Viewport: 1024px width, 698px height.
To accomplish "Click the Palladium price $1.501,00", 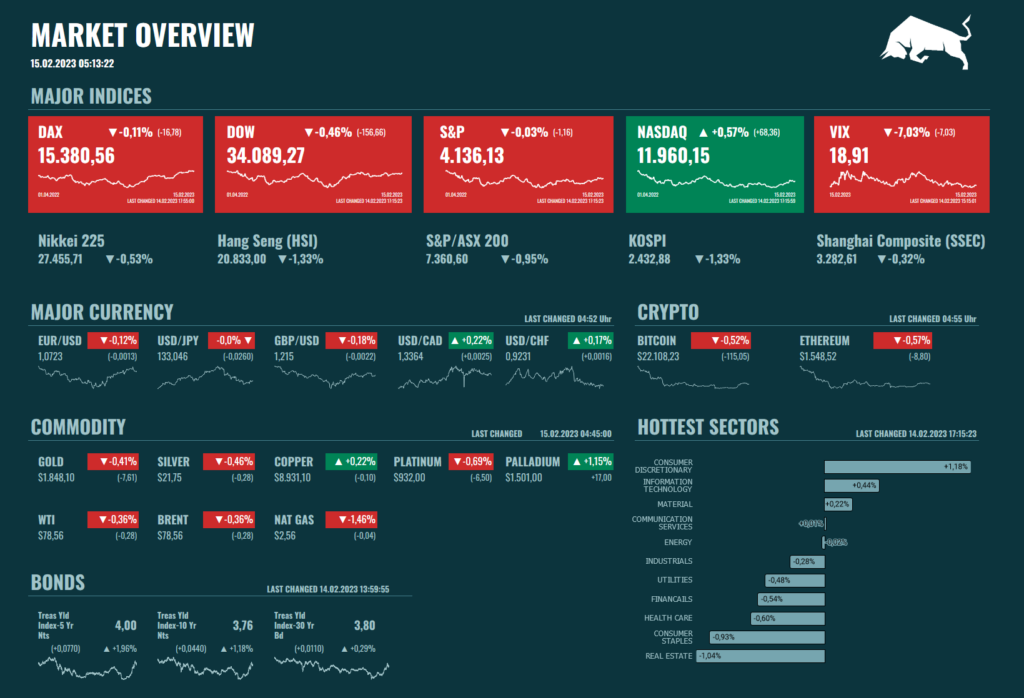I will 524,478.
